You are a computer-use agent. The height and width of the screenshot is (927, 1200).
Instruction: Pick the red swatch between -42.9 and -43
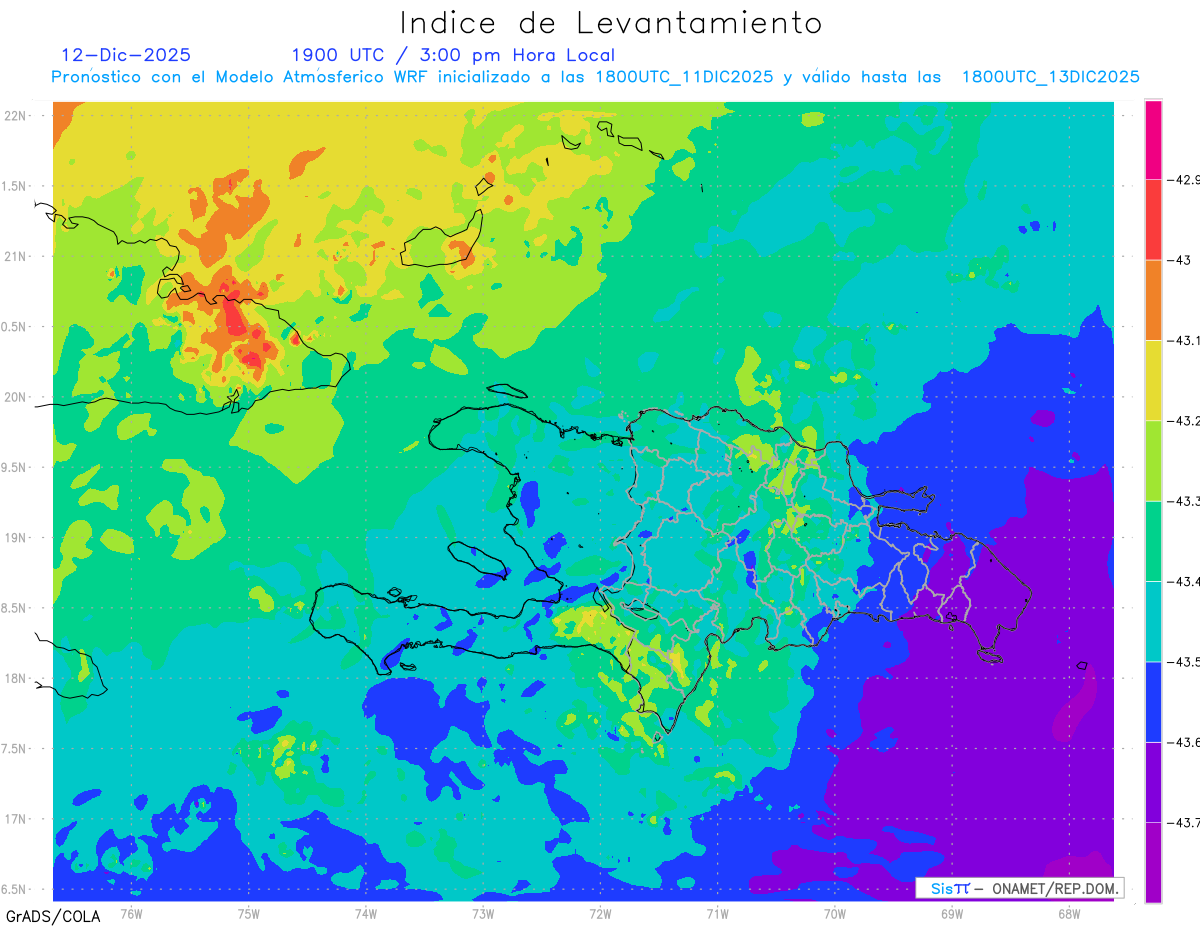coord(1153,220)
